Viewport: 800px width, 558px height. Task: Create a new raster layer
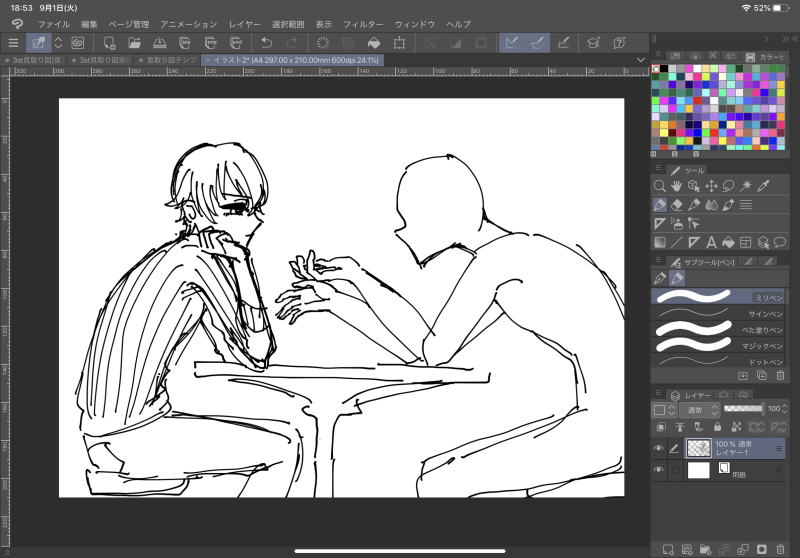667,549
